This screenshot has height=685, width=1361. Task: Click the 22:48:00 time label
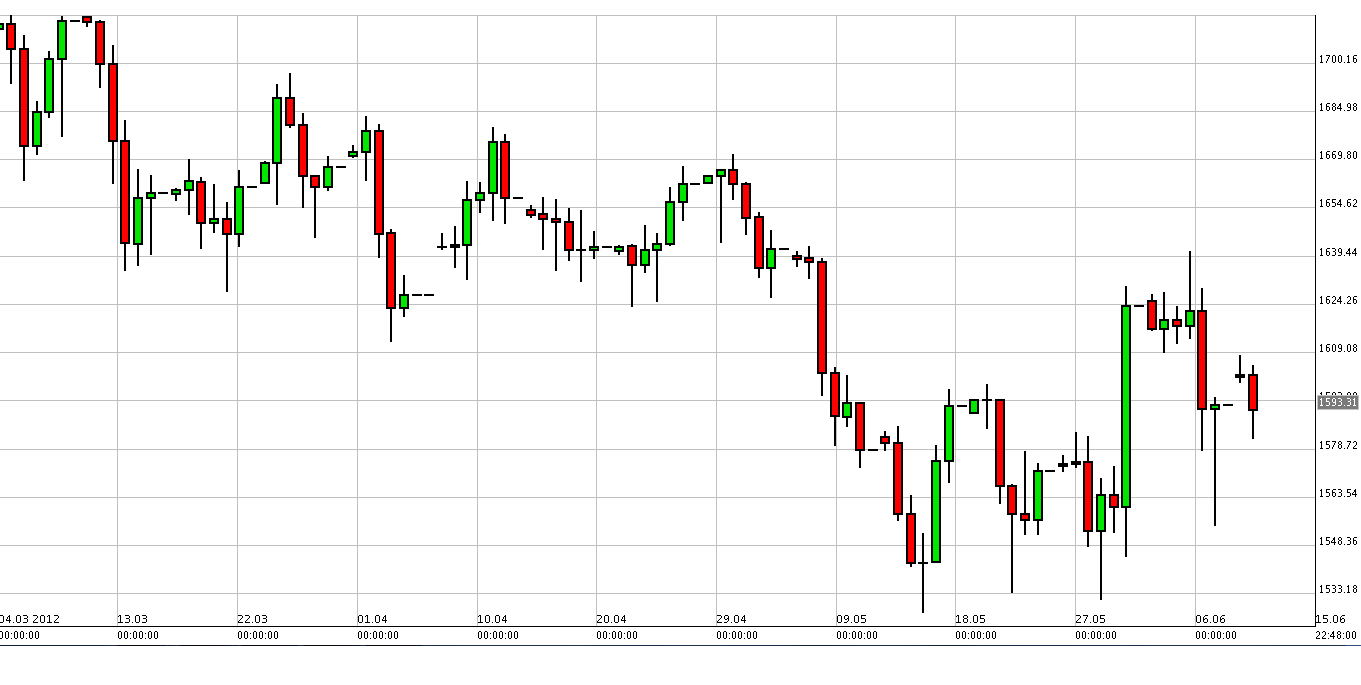[1338, 635]
